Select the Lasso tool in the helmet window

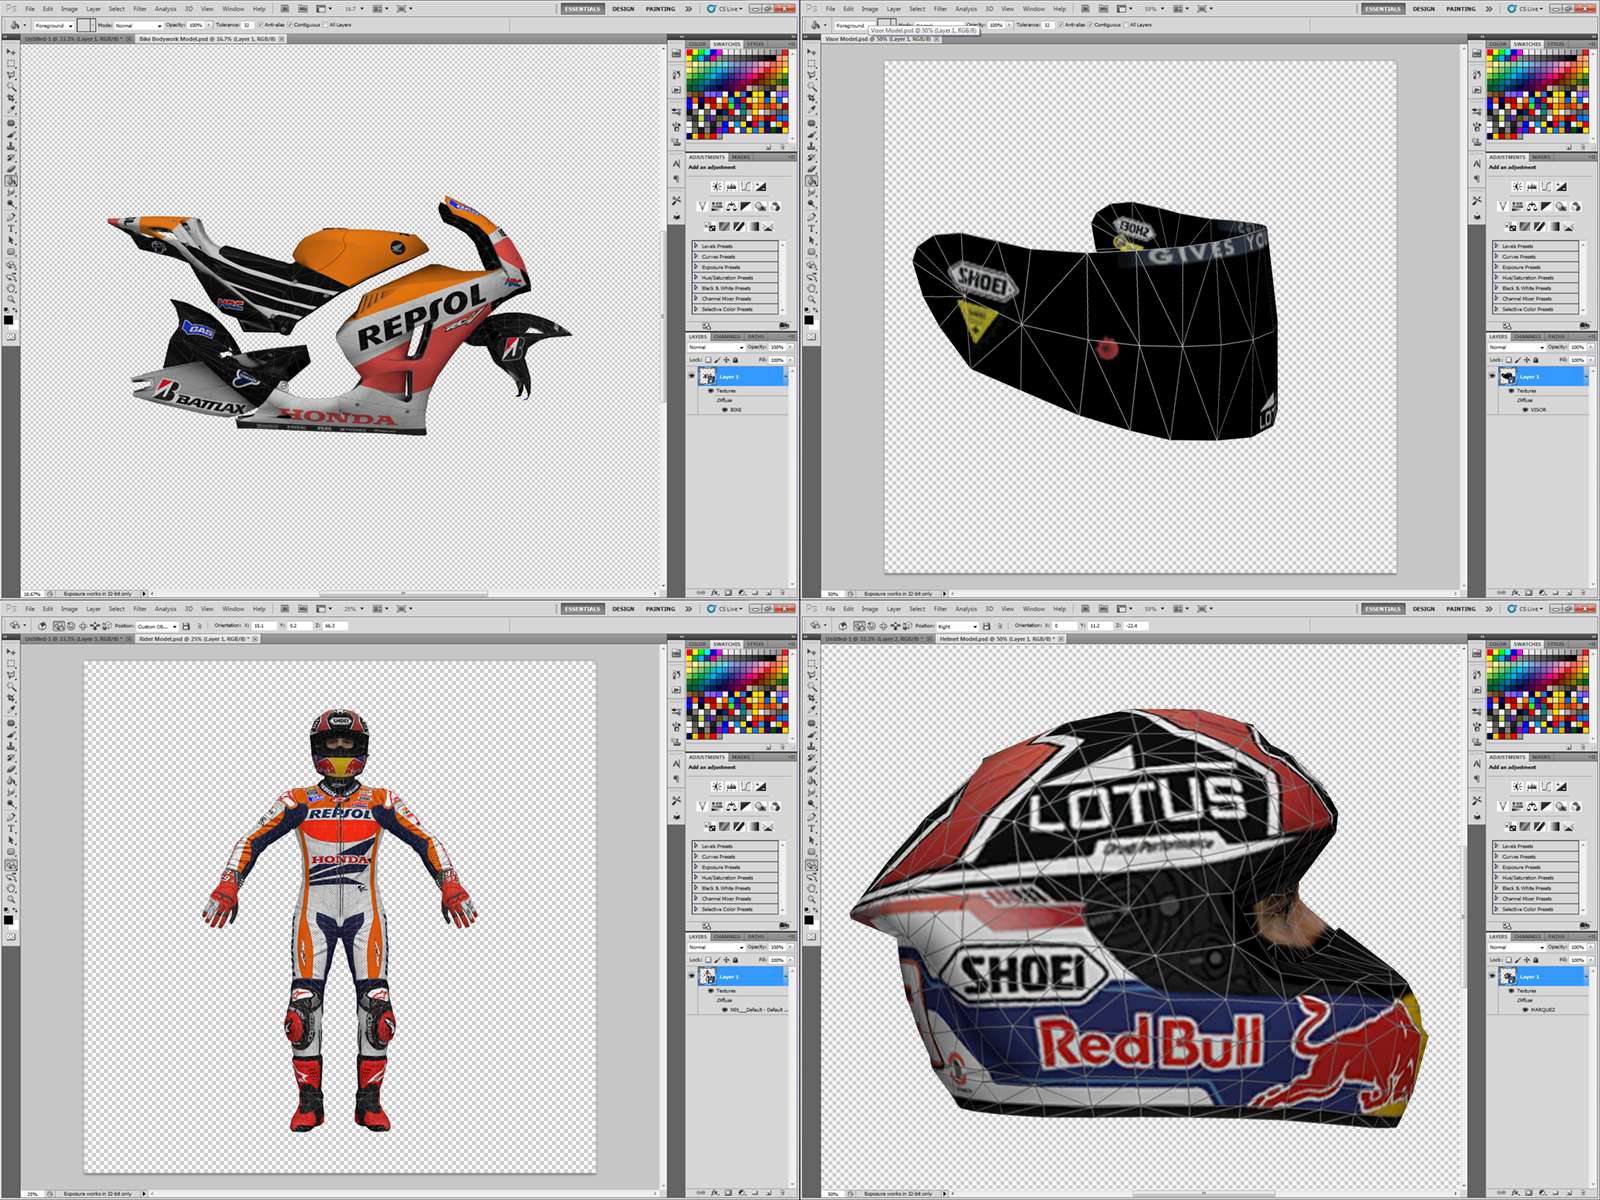[811, 675]
